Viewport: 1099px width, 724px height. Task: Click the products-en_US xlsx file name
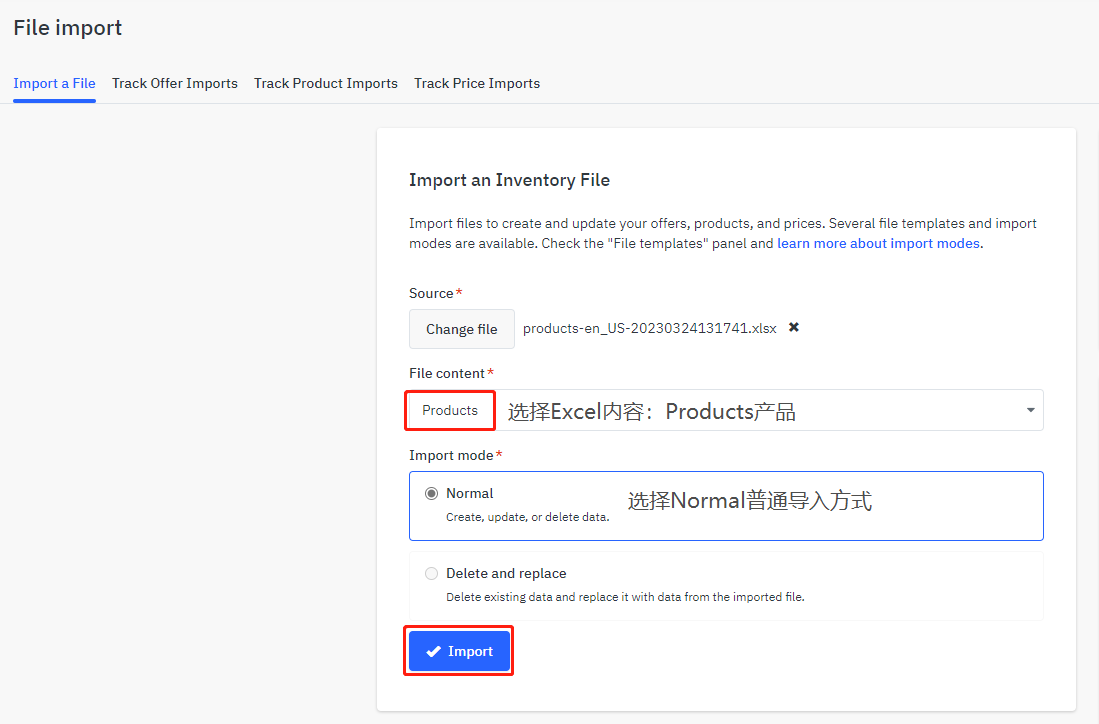tap(649, 328)
